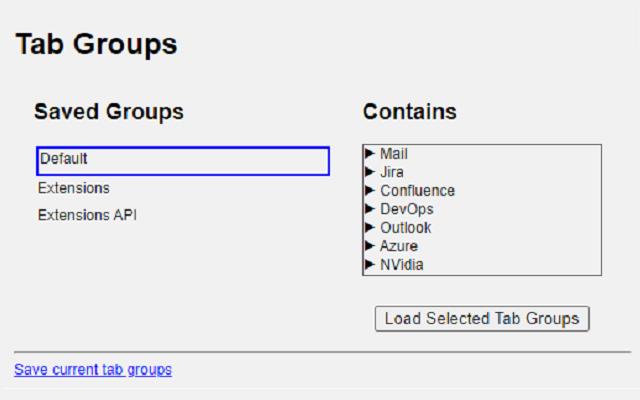Expand the Confluence disclosure triangle

pyautogui.click(x=370, y=191)
